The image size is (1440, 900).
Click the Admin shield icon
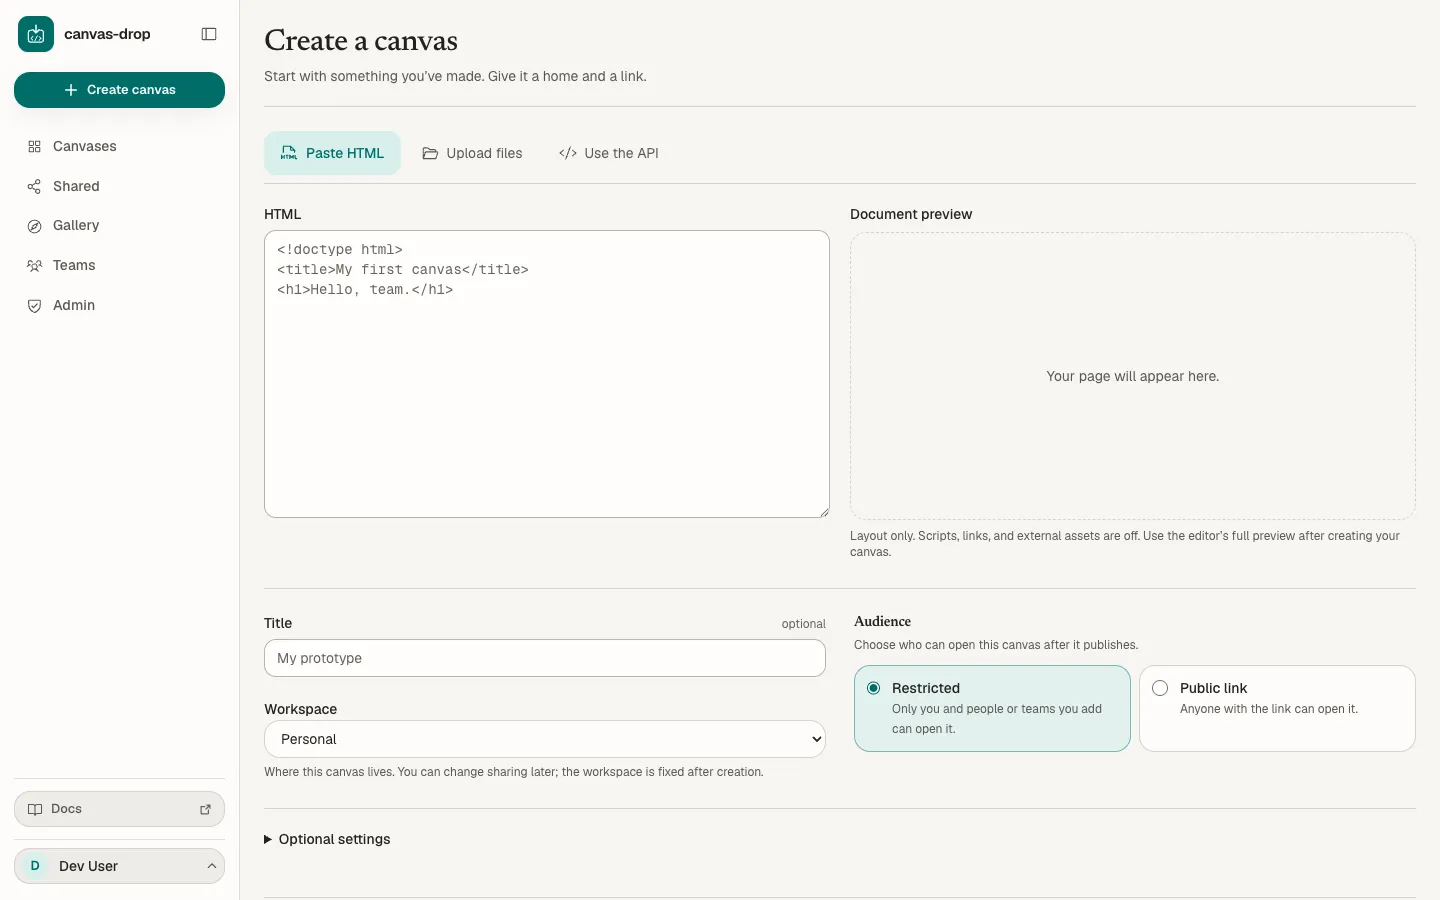point(34,306)
